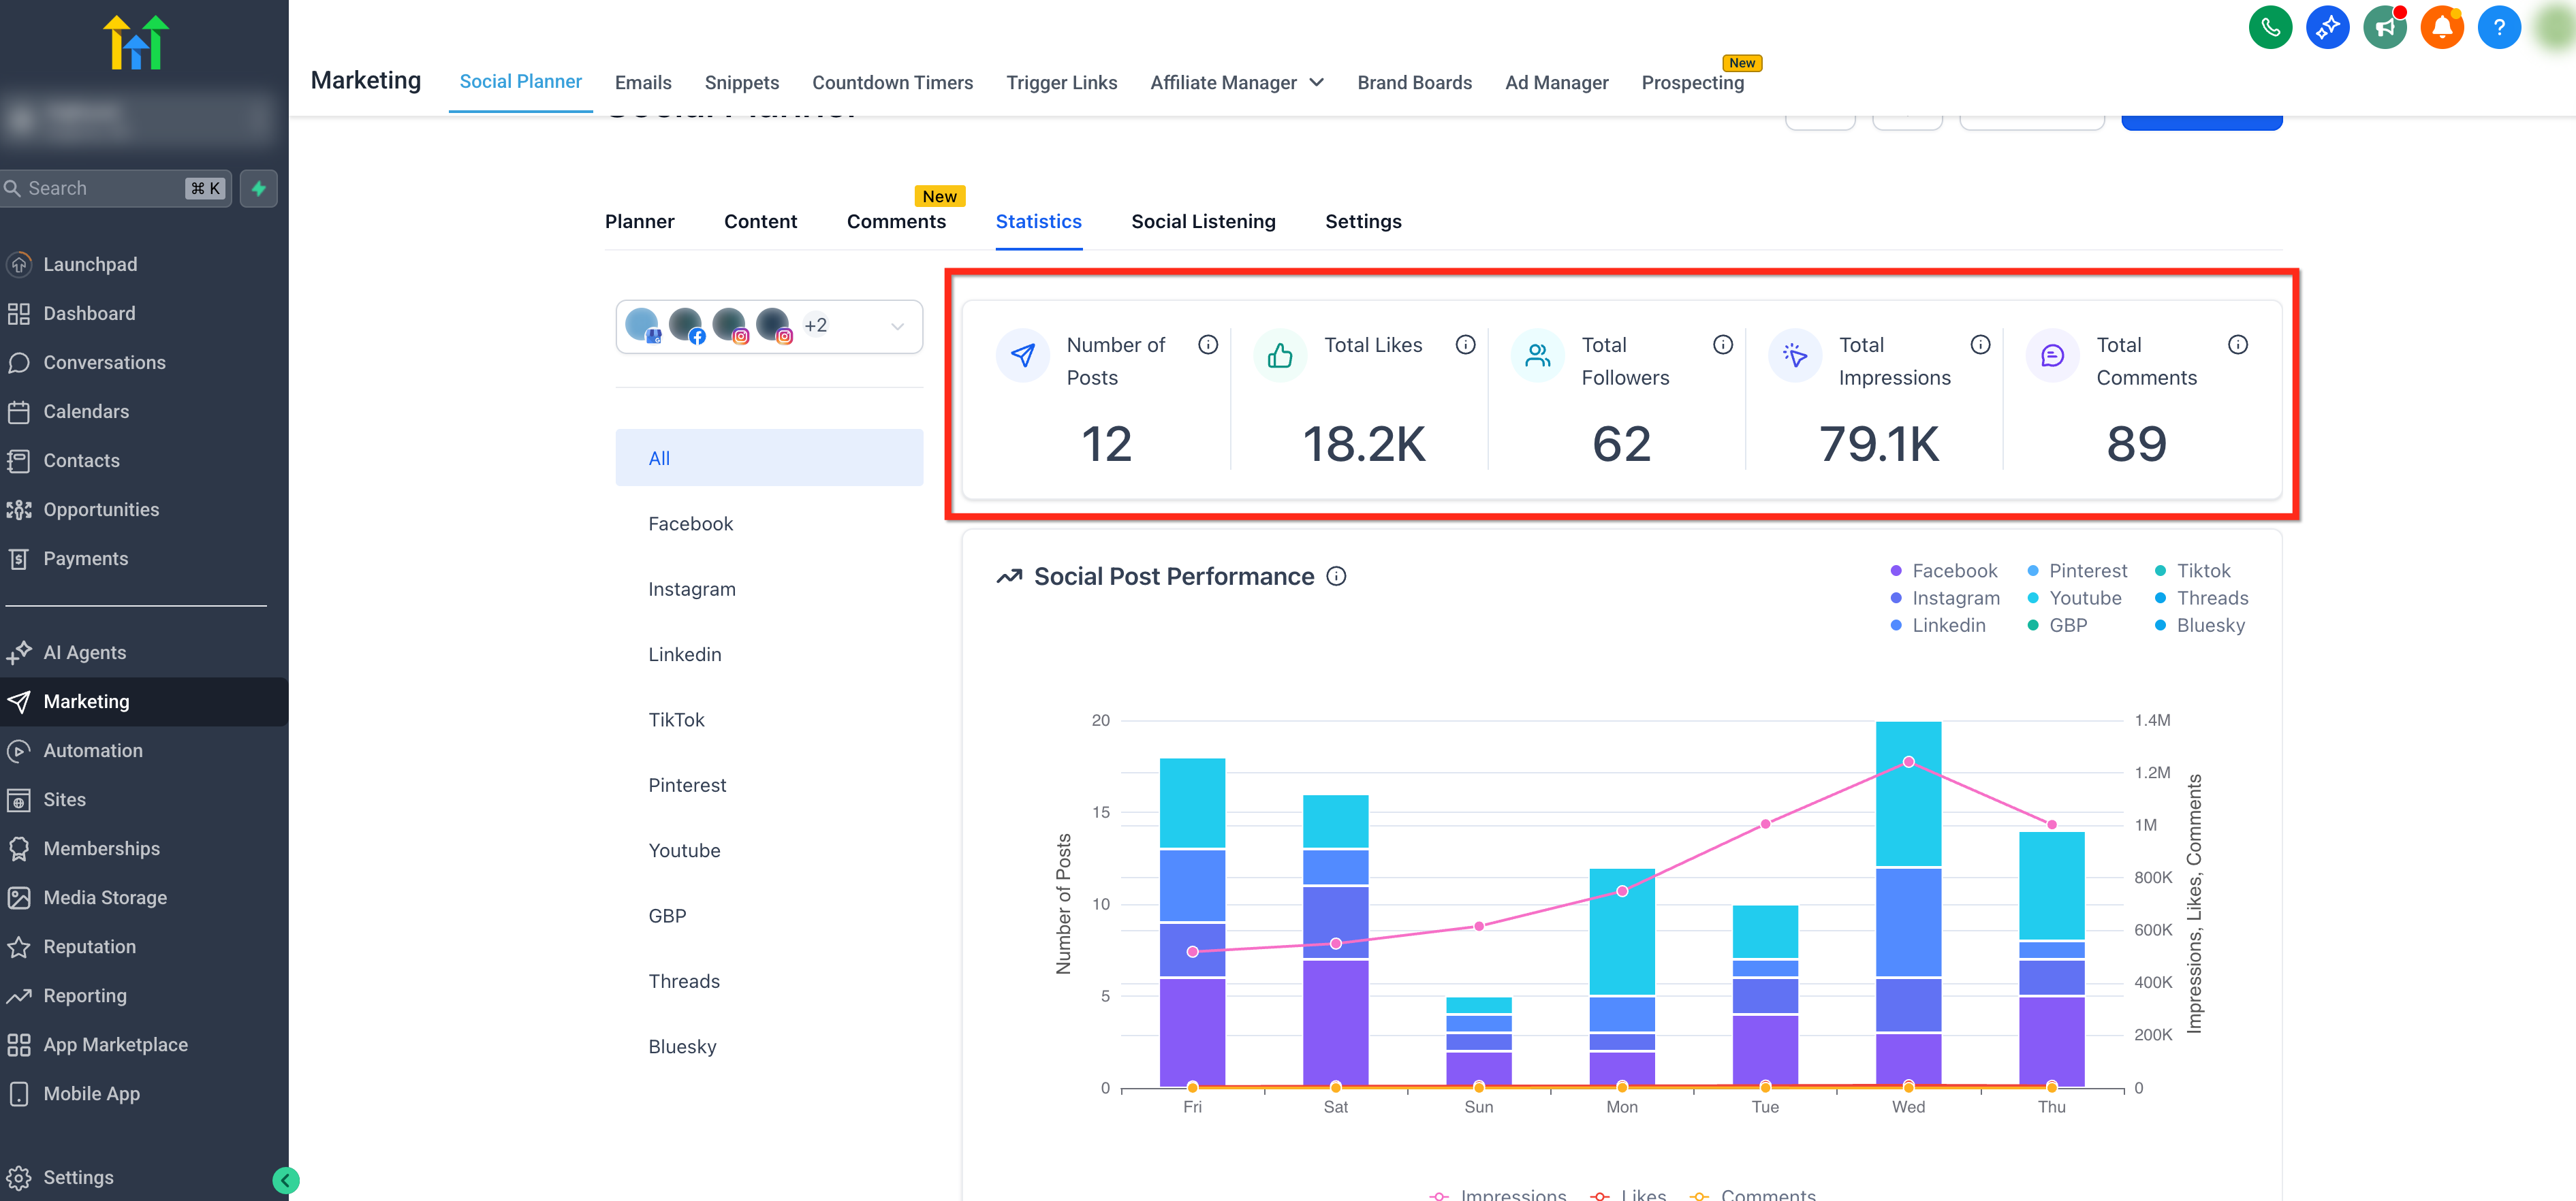2576x1201 pixels.
Task: Click the green lightning quick actions icon
Action: point(259,188)
